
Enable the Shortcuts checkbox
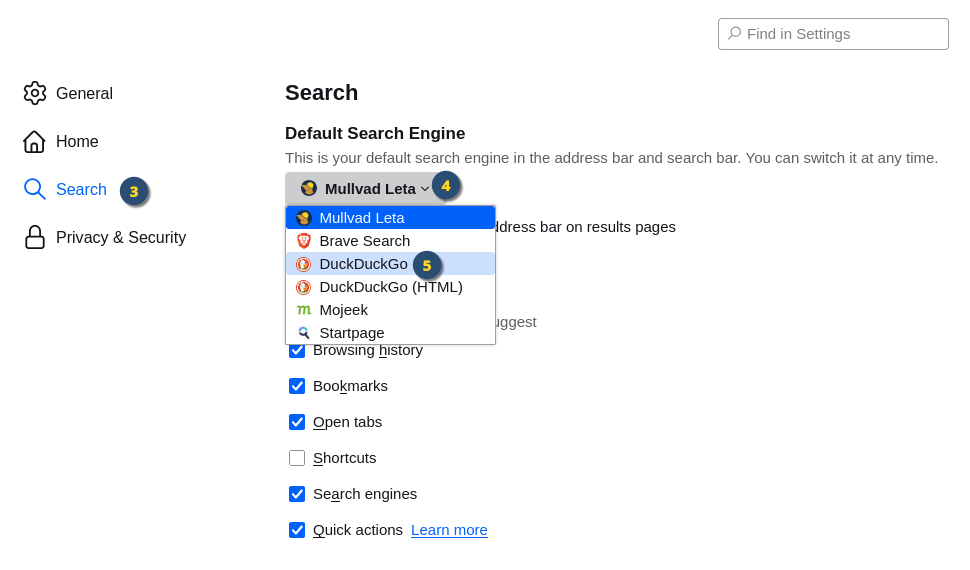click(x=297, y=458)
